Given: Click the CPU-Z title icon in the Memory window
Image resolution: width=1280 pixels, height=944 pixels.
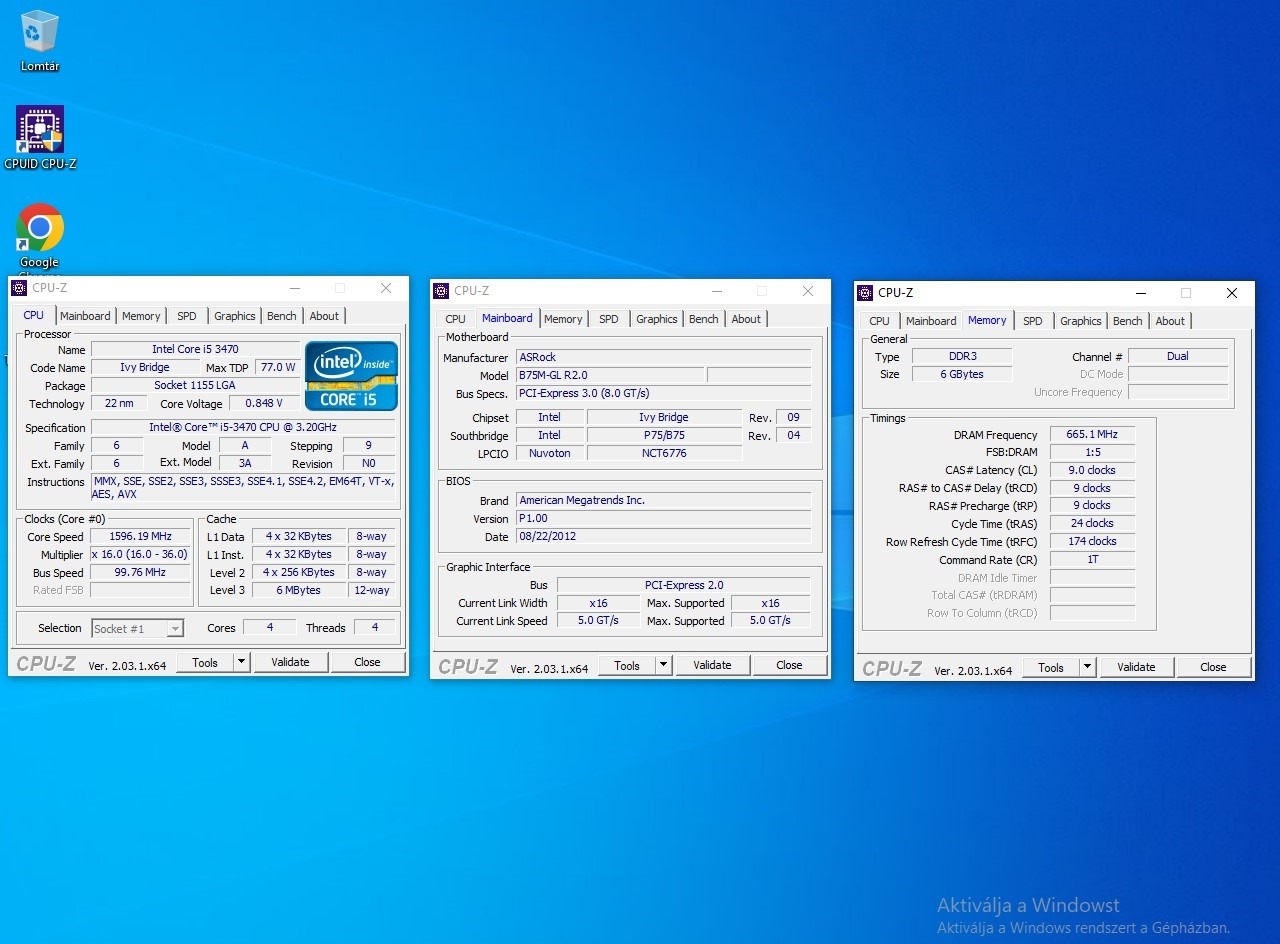Looking at the screenshot, I should coord(865,293).
